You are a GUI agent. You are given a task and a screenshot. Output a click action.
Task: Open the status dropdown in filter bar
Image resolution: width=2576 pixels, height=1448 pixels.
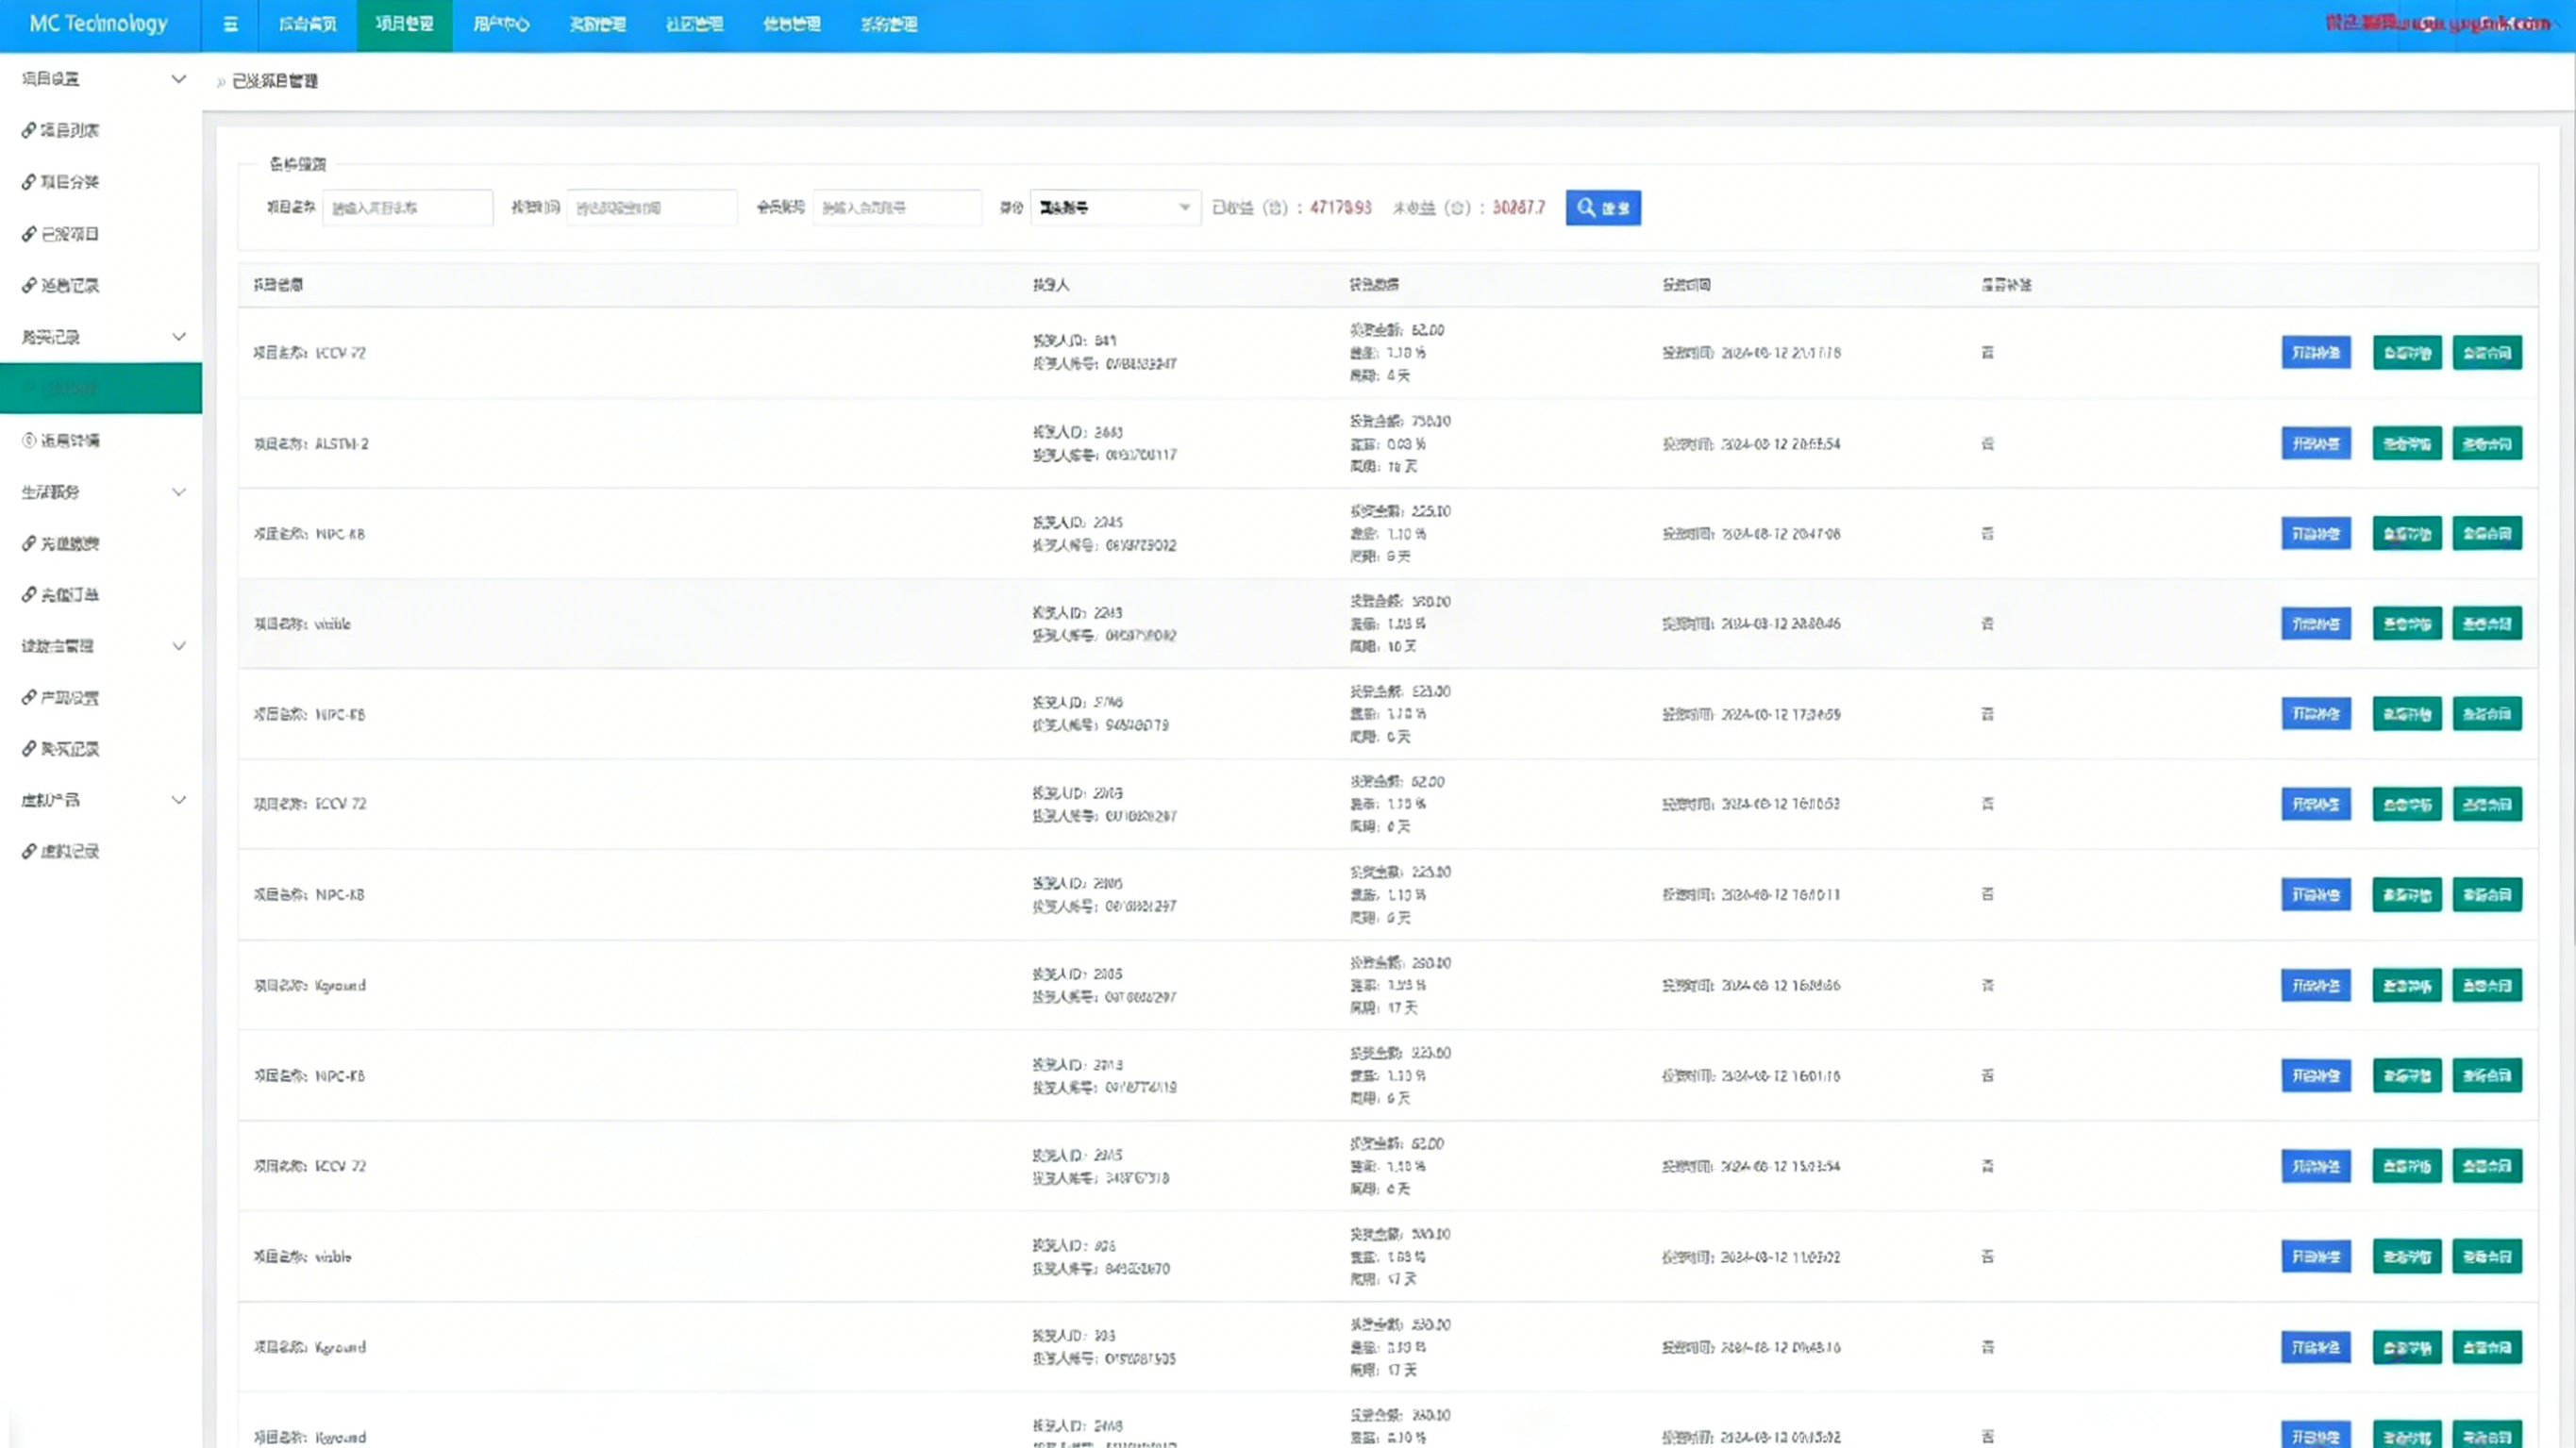click(x=1114, y=207)
